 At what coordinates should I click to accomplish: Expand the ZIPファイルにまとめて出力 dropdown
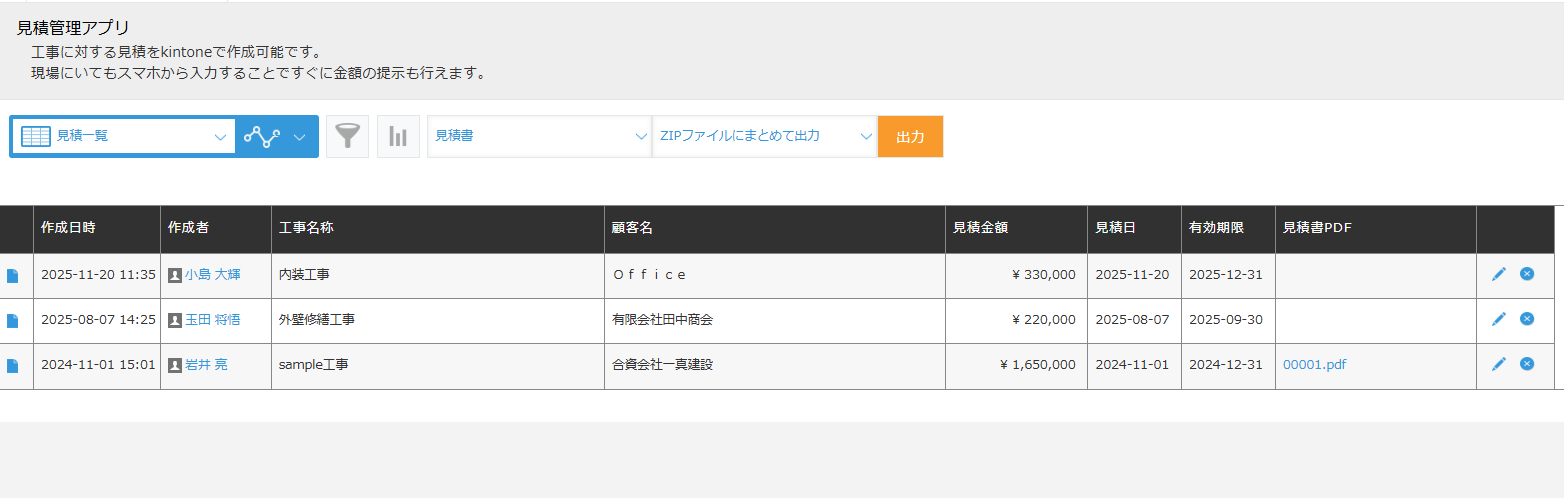764,137
